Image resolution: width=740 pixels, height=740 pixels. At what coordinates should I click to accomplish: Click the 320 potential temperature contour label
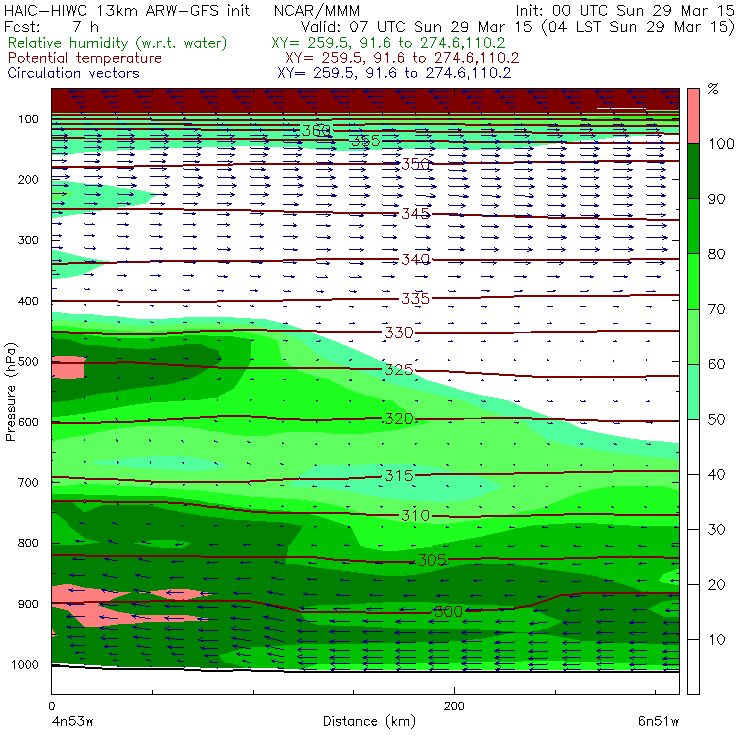click(x=399, y=419)
